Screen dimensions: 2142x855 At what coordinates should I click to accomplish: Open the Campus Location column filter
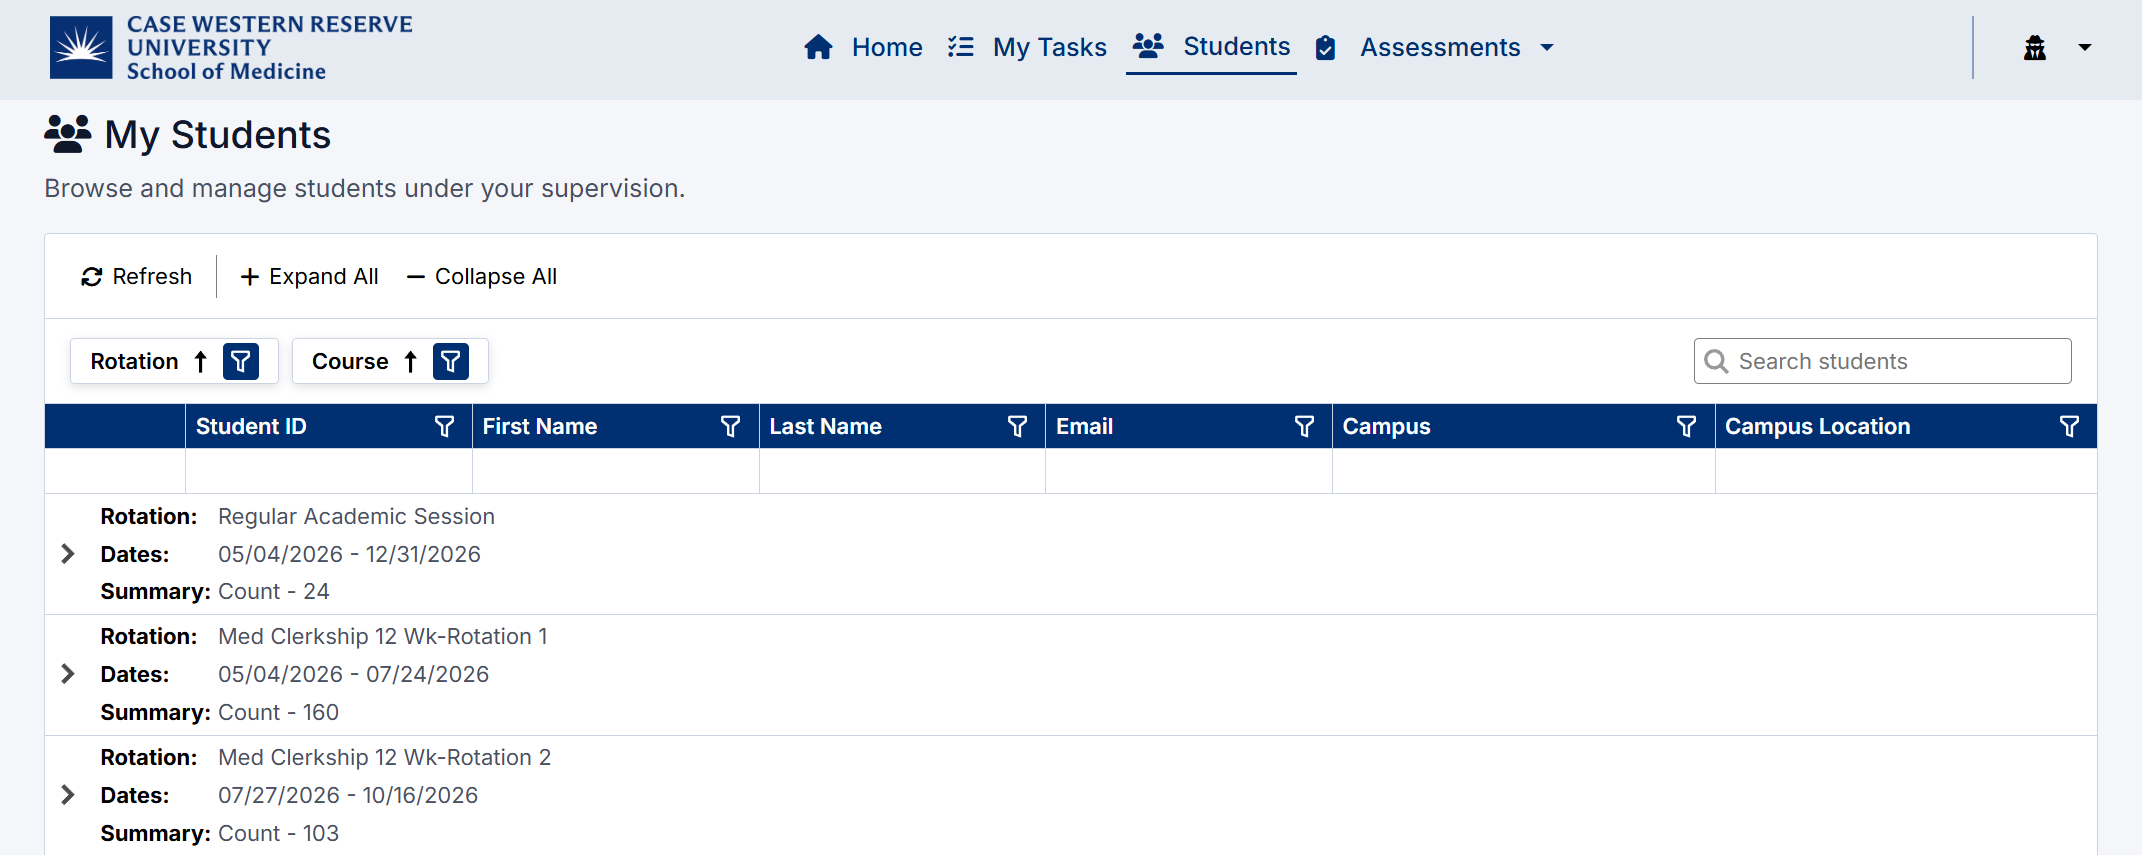2069,427
